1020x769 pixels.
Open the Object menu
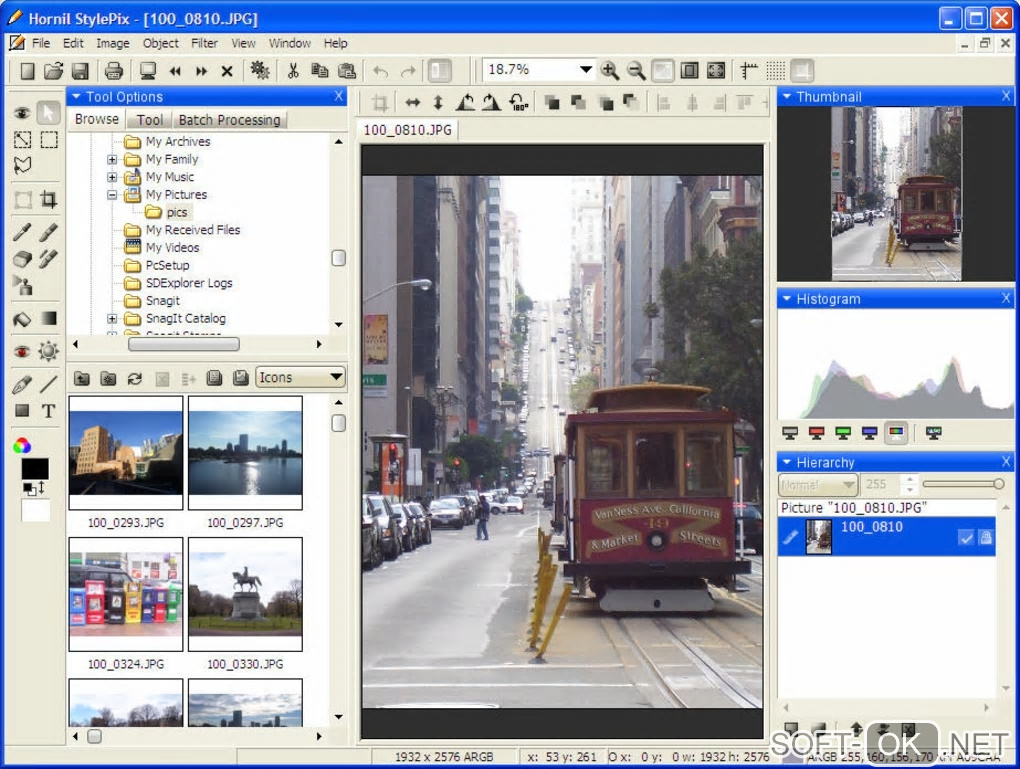161,43
